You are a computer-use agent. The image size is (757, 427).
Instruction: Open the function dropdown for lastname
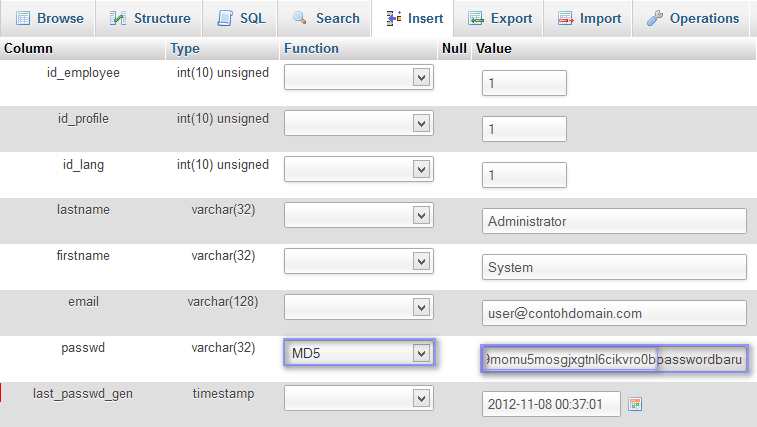click(x=358, y=214)
